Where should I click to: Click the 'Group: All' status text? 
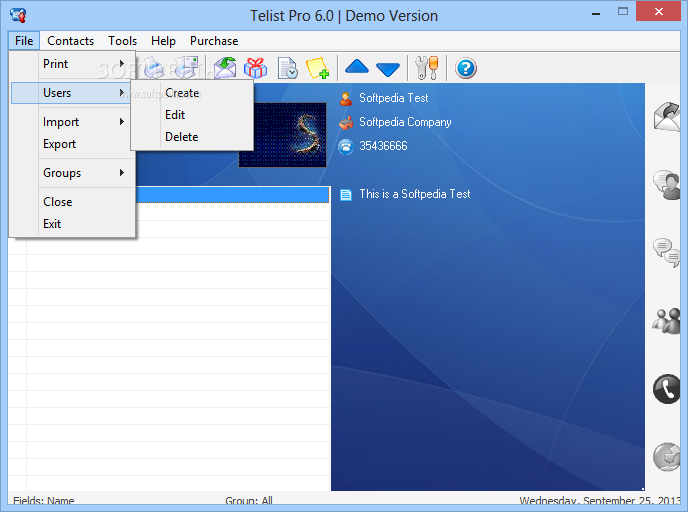[x=249, y=500]
